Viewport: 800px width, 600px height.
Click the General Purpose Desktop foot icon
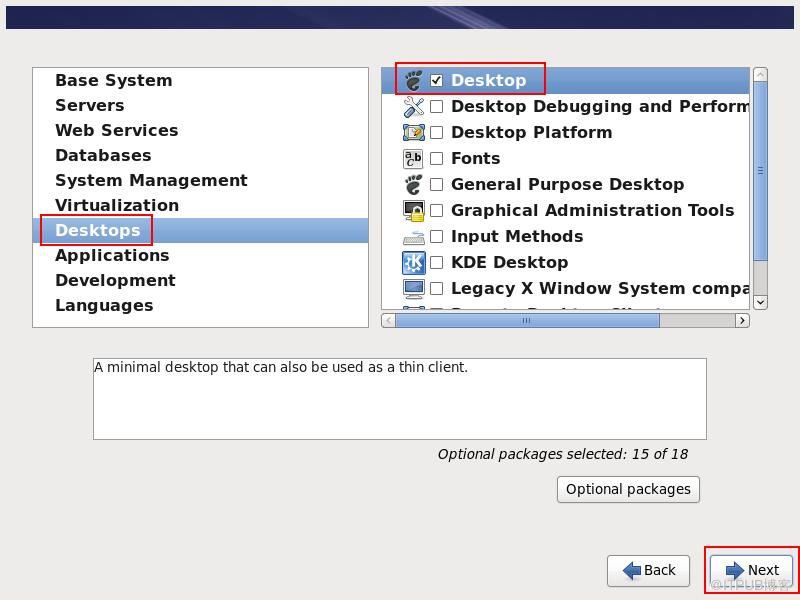coord(414,185)
